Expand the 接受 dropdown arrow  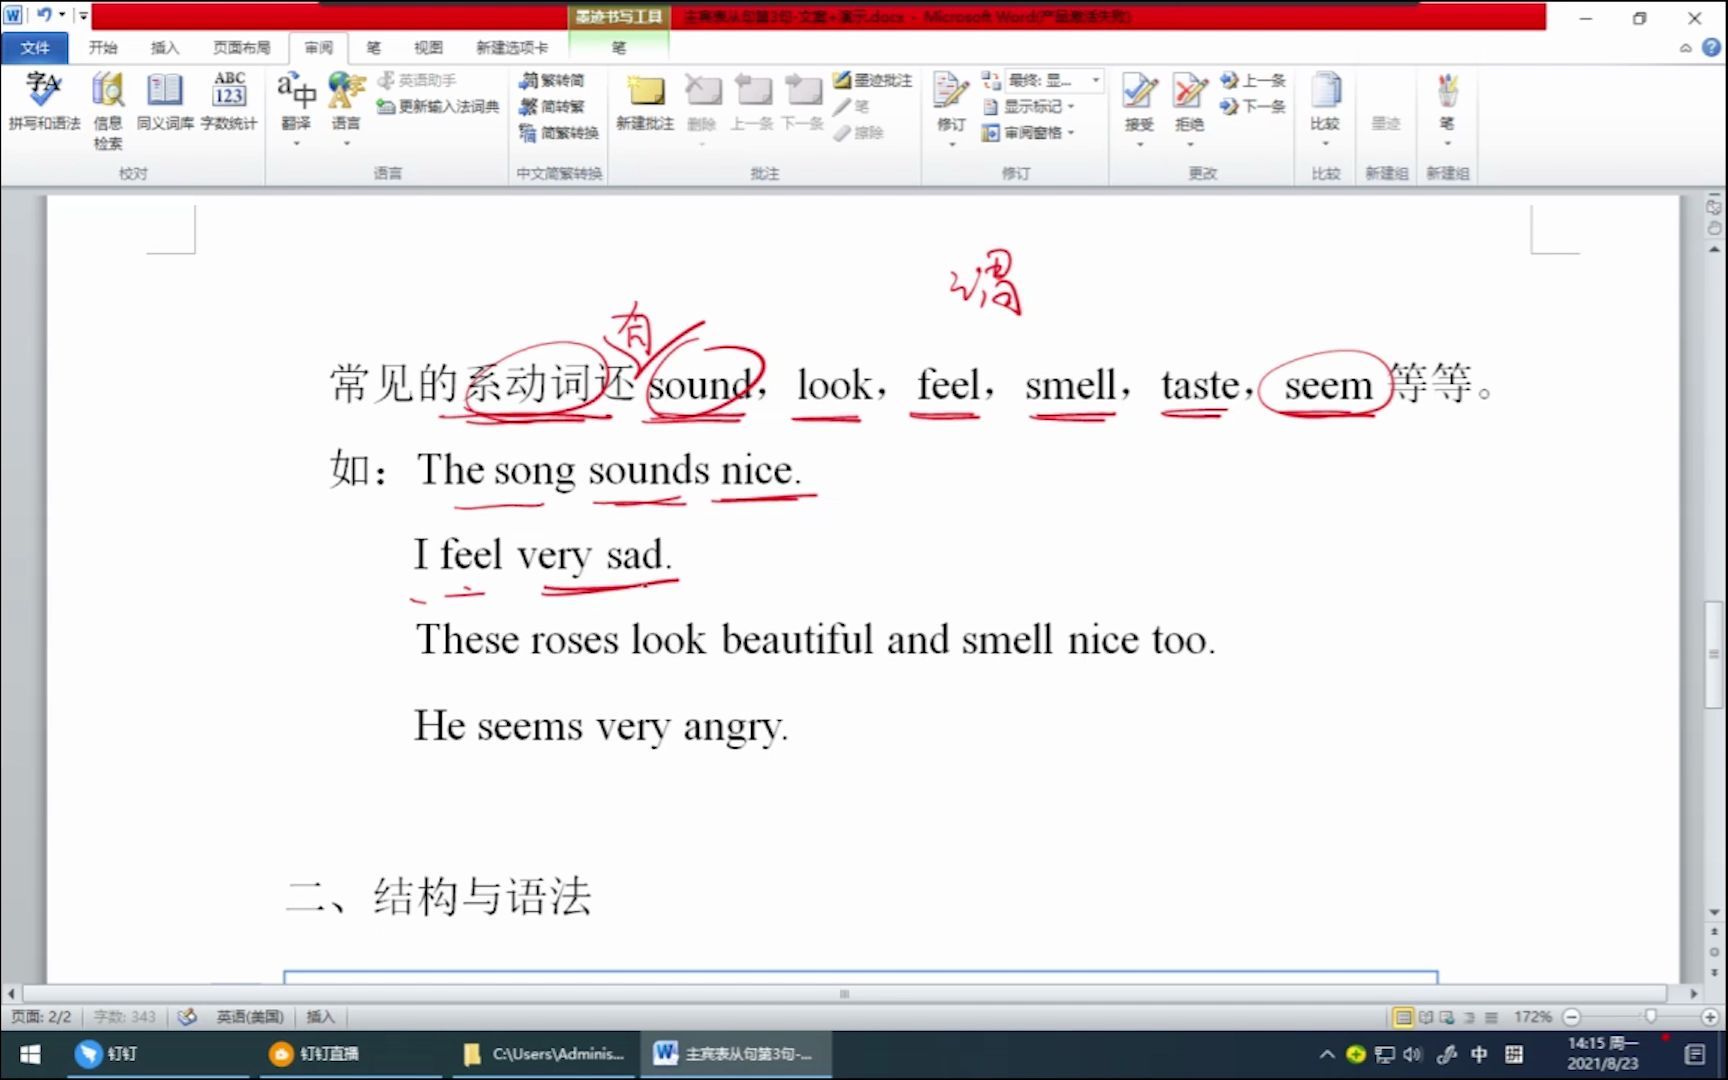(x=1139, y=144)
